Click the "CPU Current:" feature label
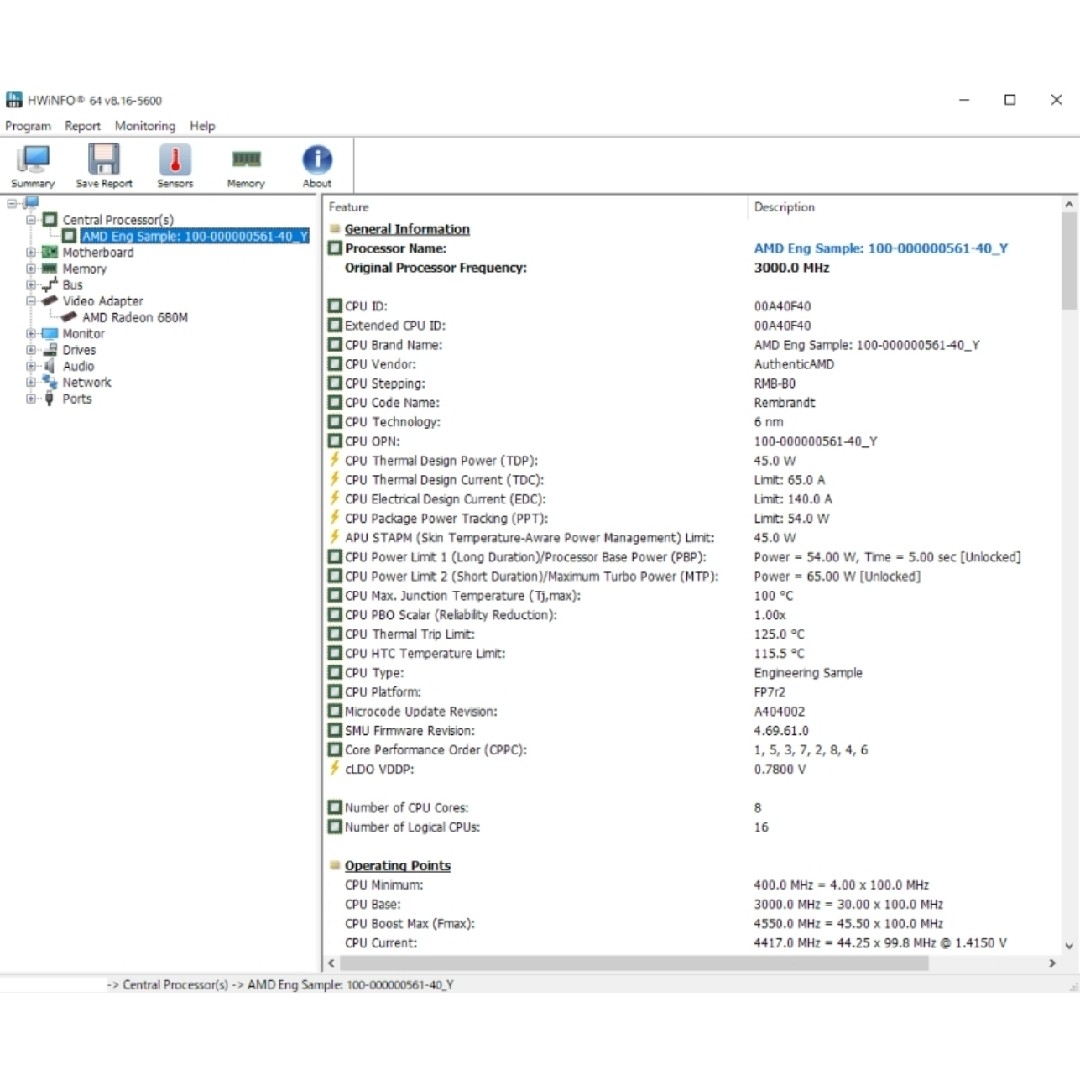 (x=381, y=942)
